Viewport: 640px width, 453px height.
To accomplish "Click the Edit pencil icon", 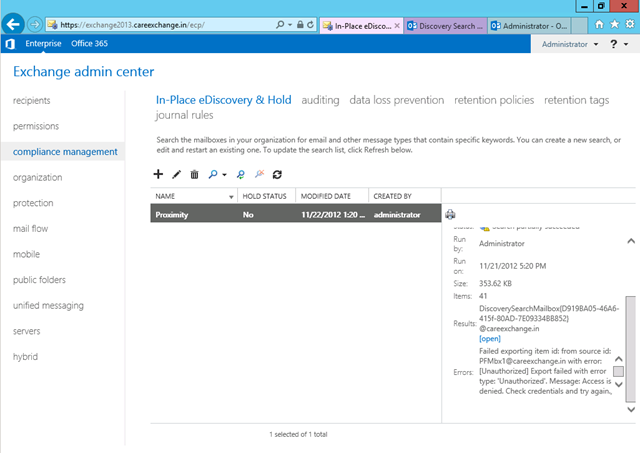I will click(176, 175).
